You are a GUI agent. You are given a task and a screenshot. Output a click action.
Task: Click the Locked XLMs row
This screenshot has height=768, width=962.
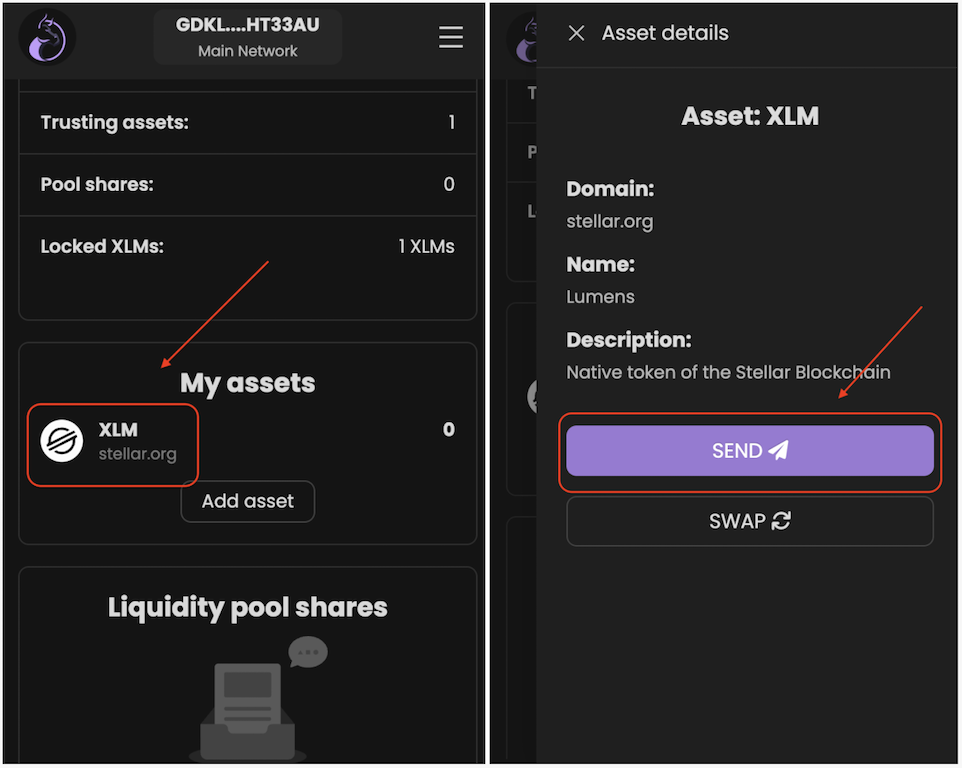(x=247, y=247)
